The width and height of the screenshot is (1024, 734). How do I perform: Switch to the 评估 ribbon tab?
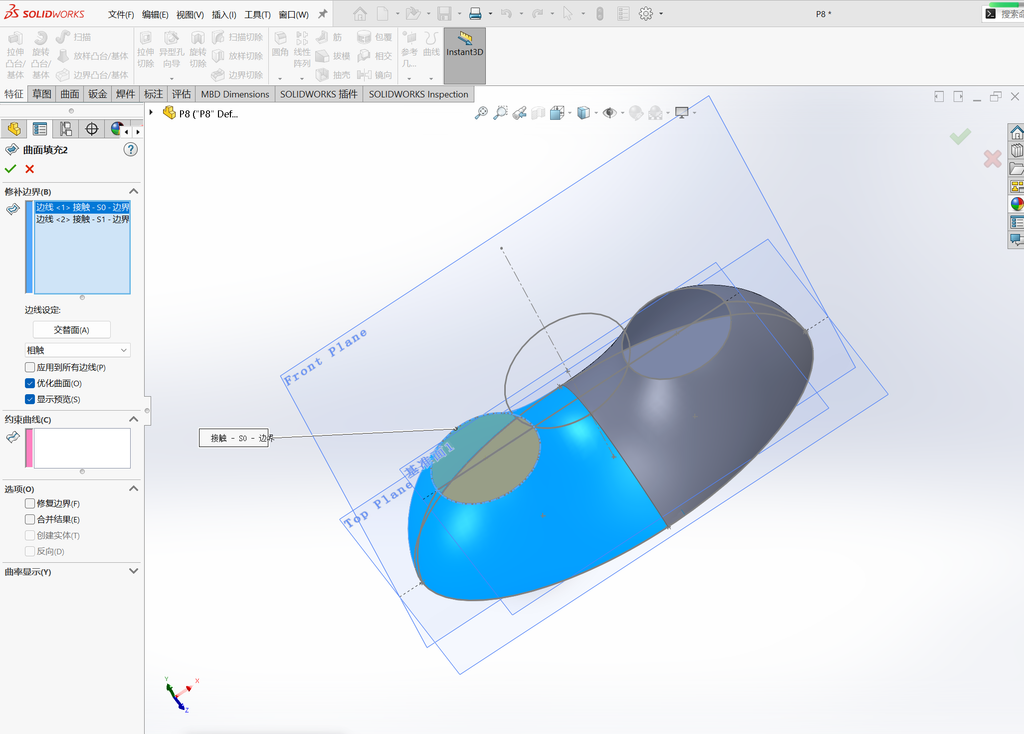click(x=181, y=94)
